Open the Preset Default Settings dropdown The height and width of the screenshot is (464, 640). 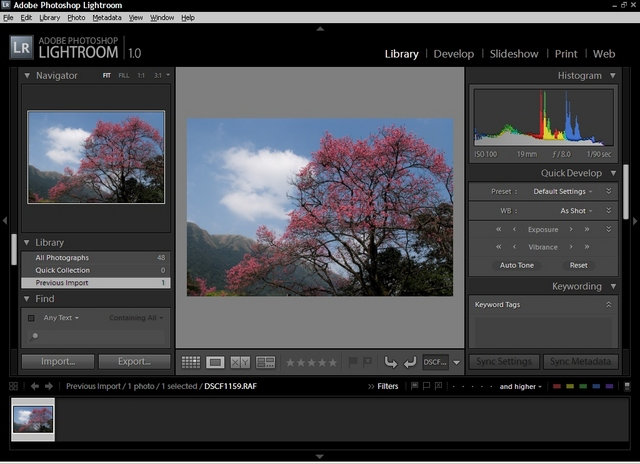tap(562, 191)
